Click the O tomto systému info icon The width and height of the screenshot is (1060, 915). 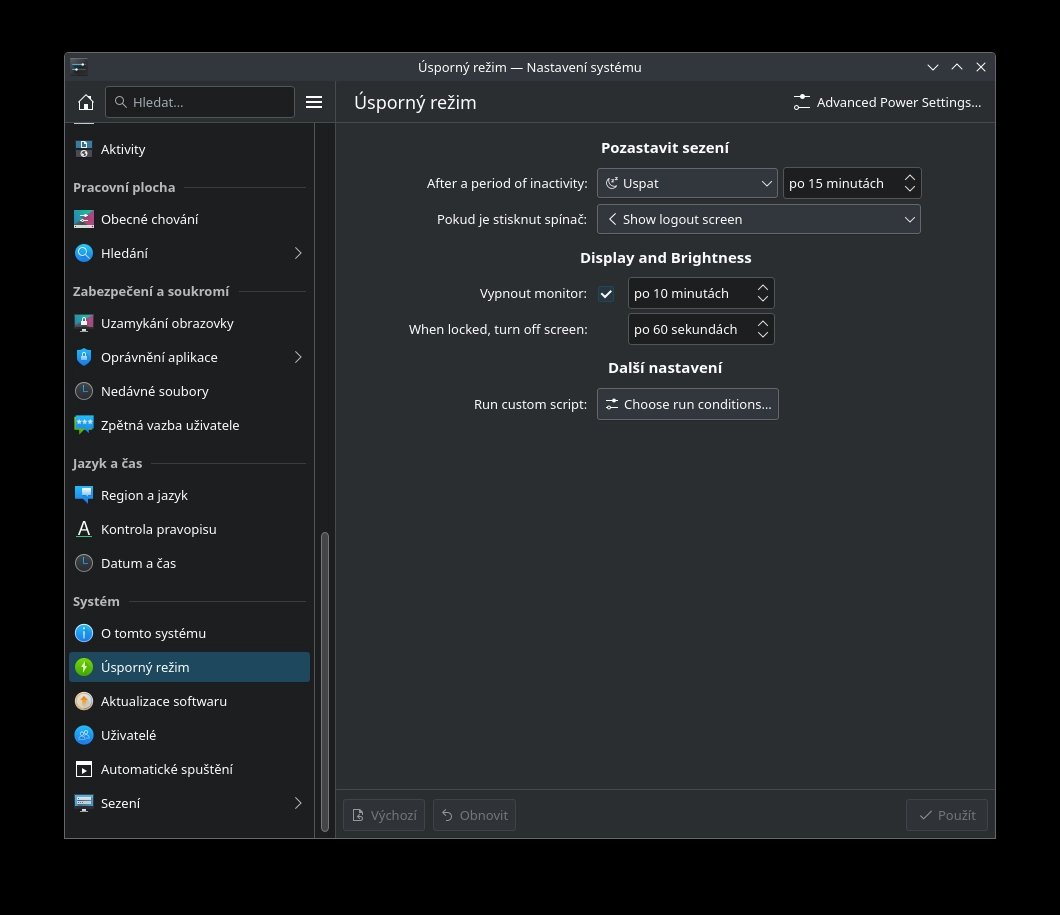[84, 633]
